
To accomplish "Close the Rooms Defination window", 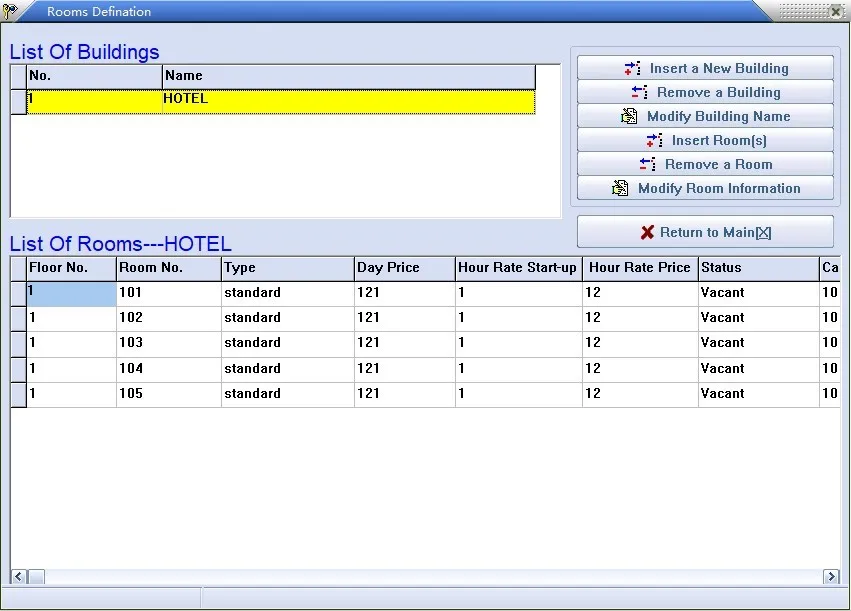I will [x=836, y=11].
